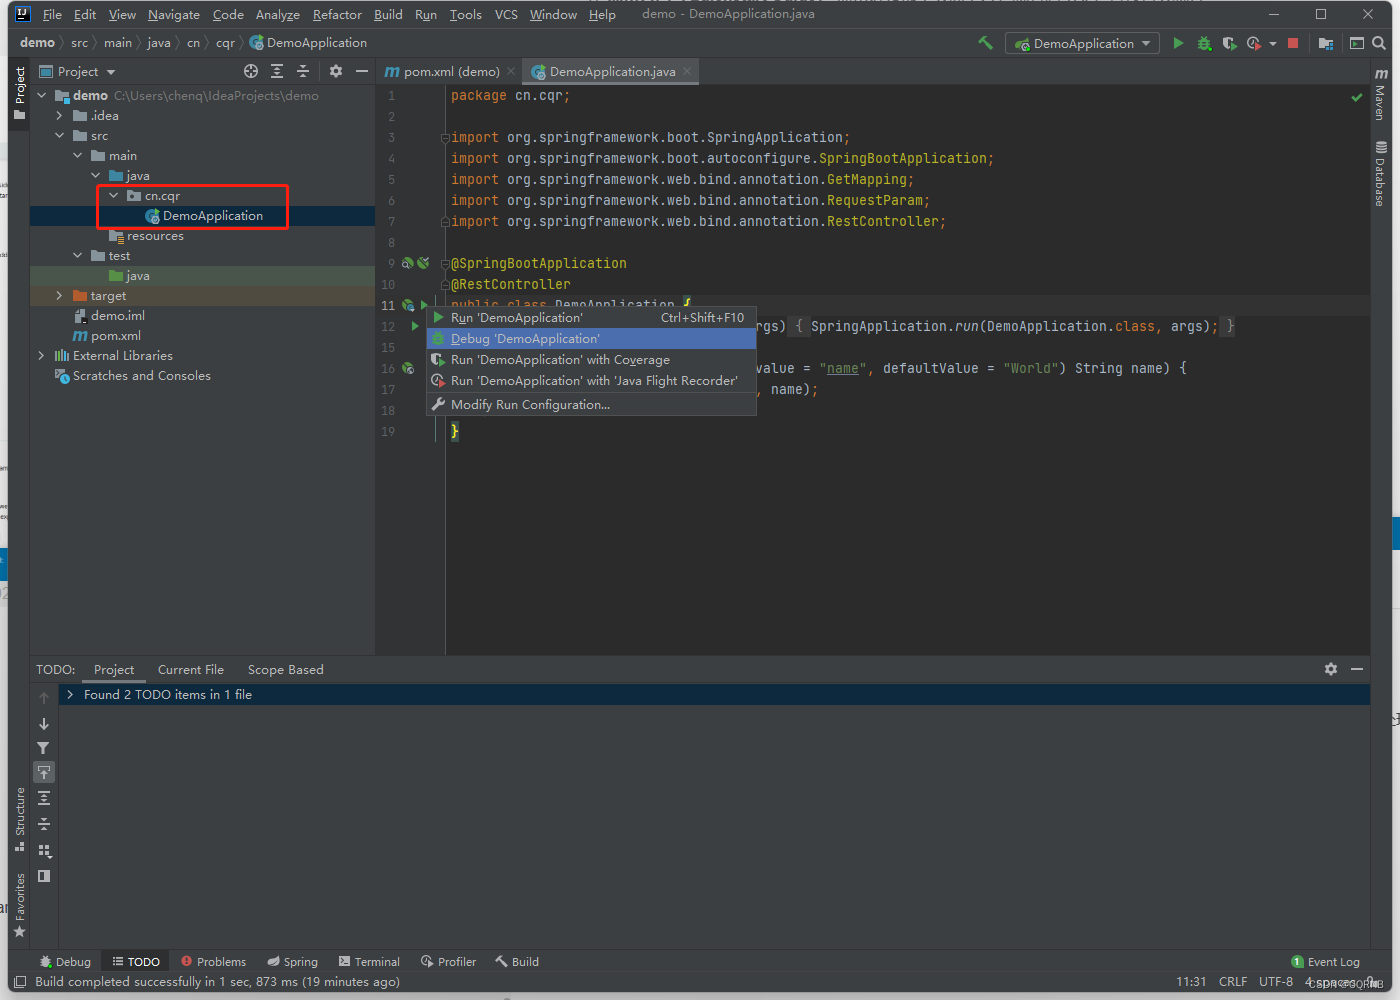Expand External Libraries node
This screenshot has height=1000, width=1400.
(42, 355)
